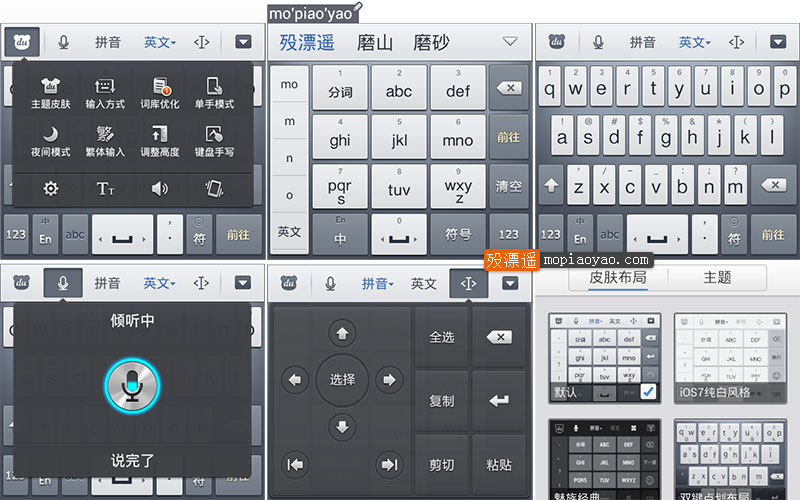Tap the 清空 clear key
The width and height of the screenshot is (800, 500).
click(x=508, y=186)
